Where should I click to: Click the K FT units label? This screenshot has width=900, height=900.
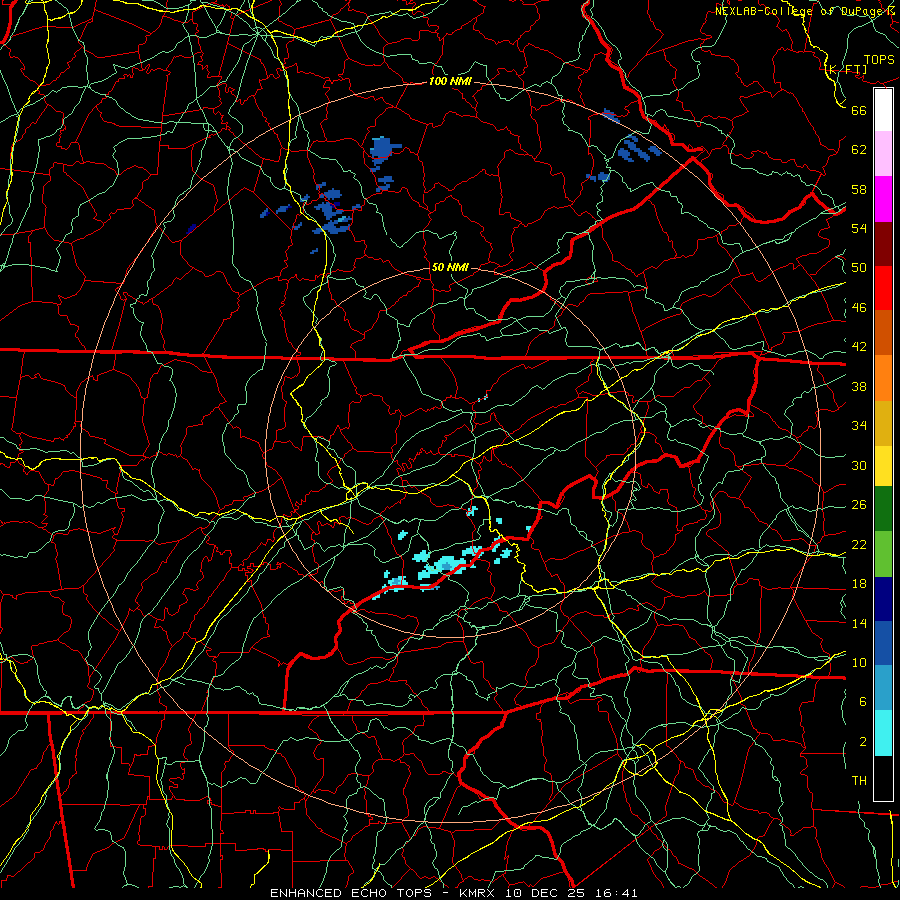[x=846, y=70]
